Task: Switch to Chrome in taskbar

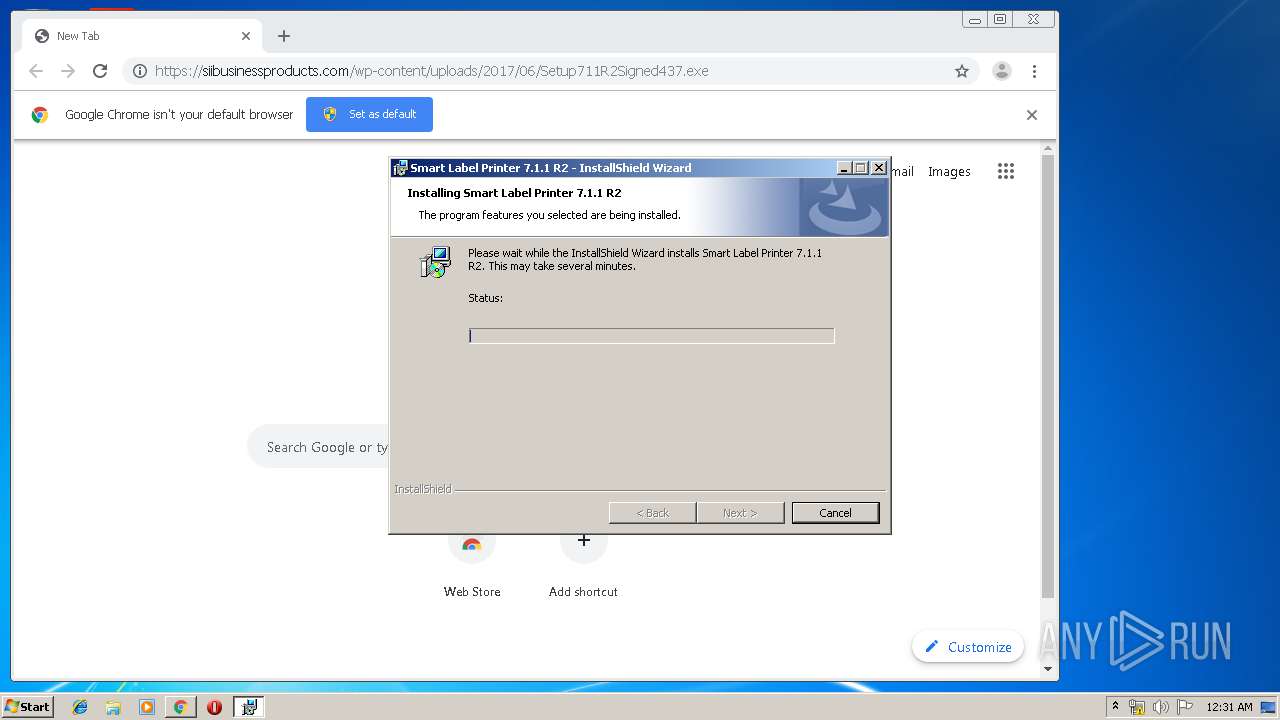Action: coord(180,707)
